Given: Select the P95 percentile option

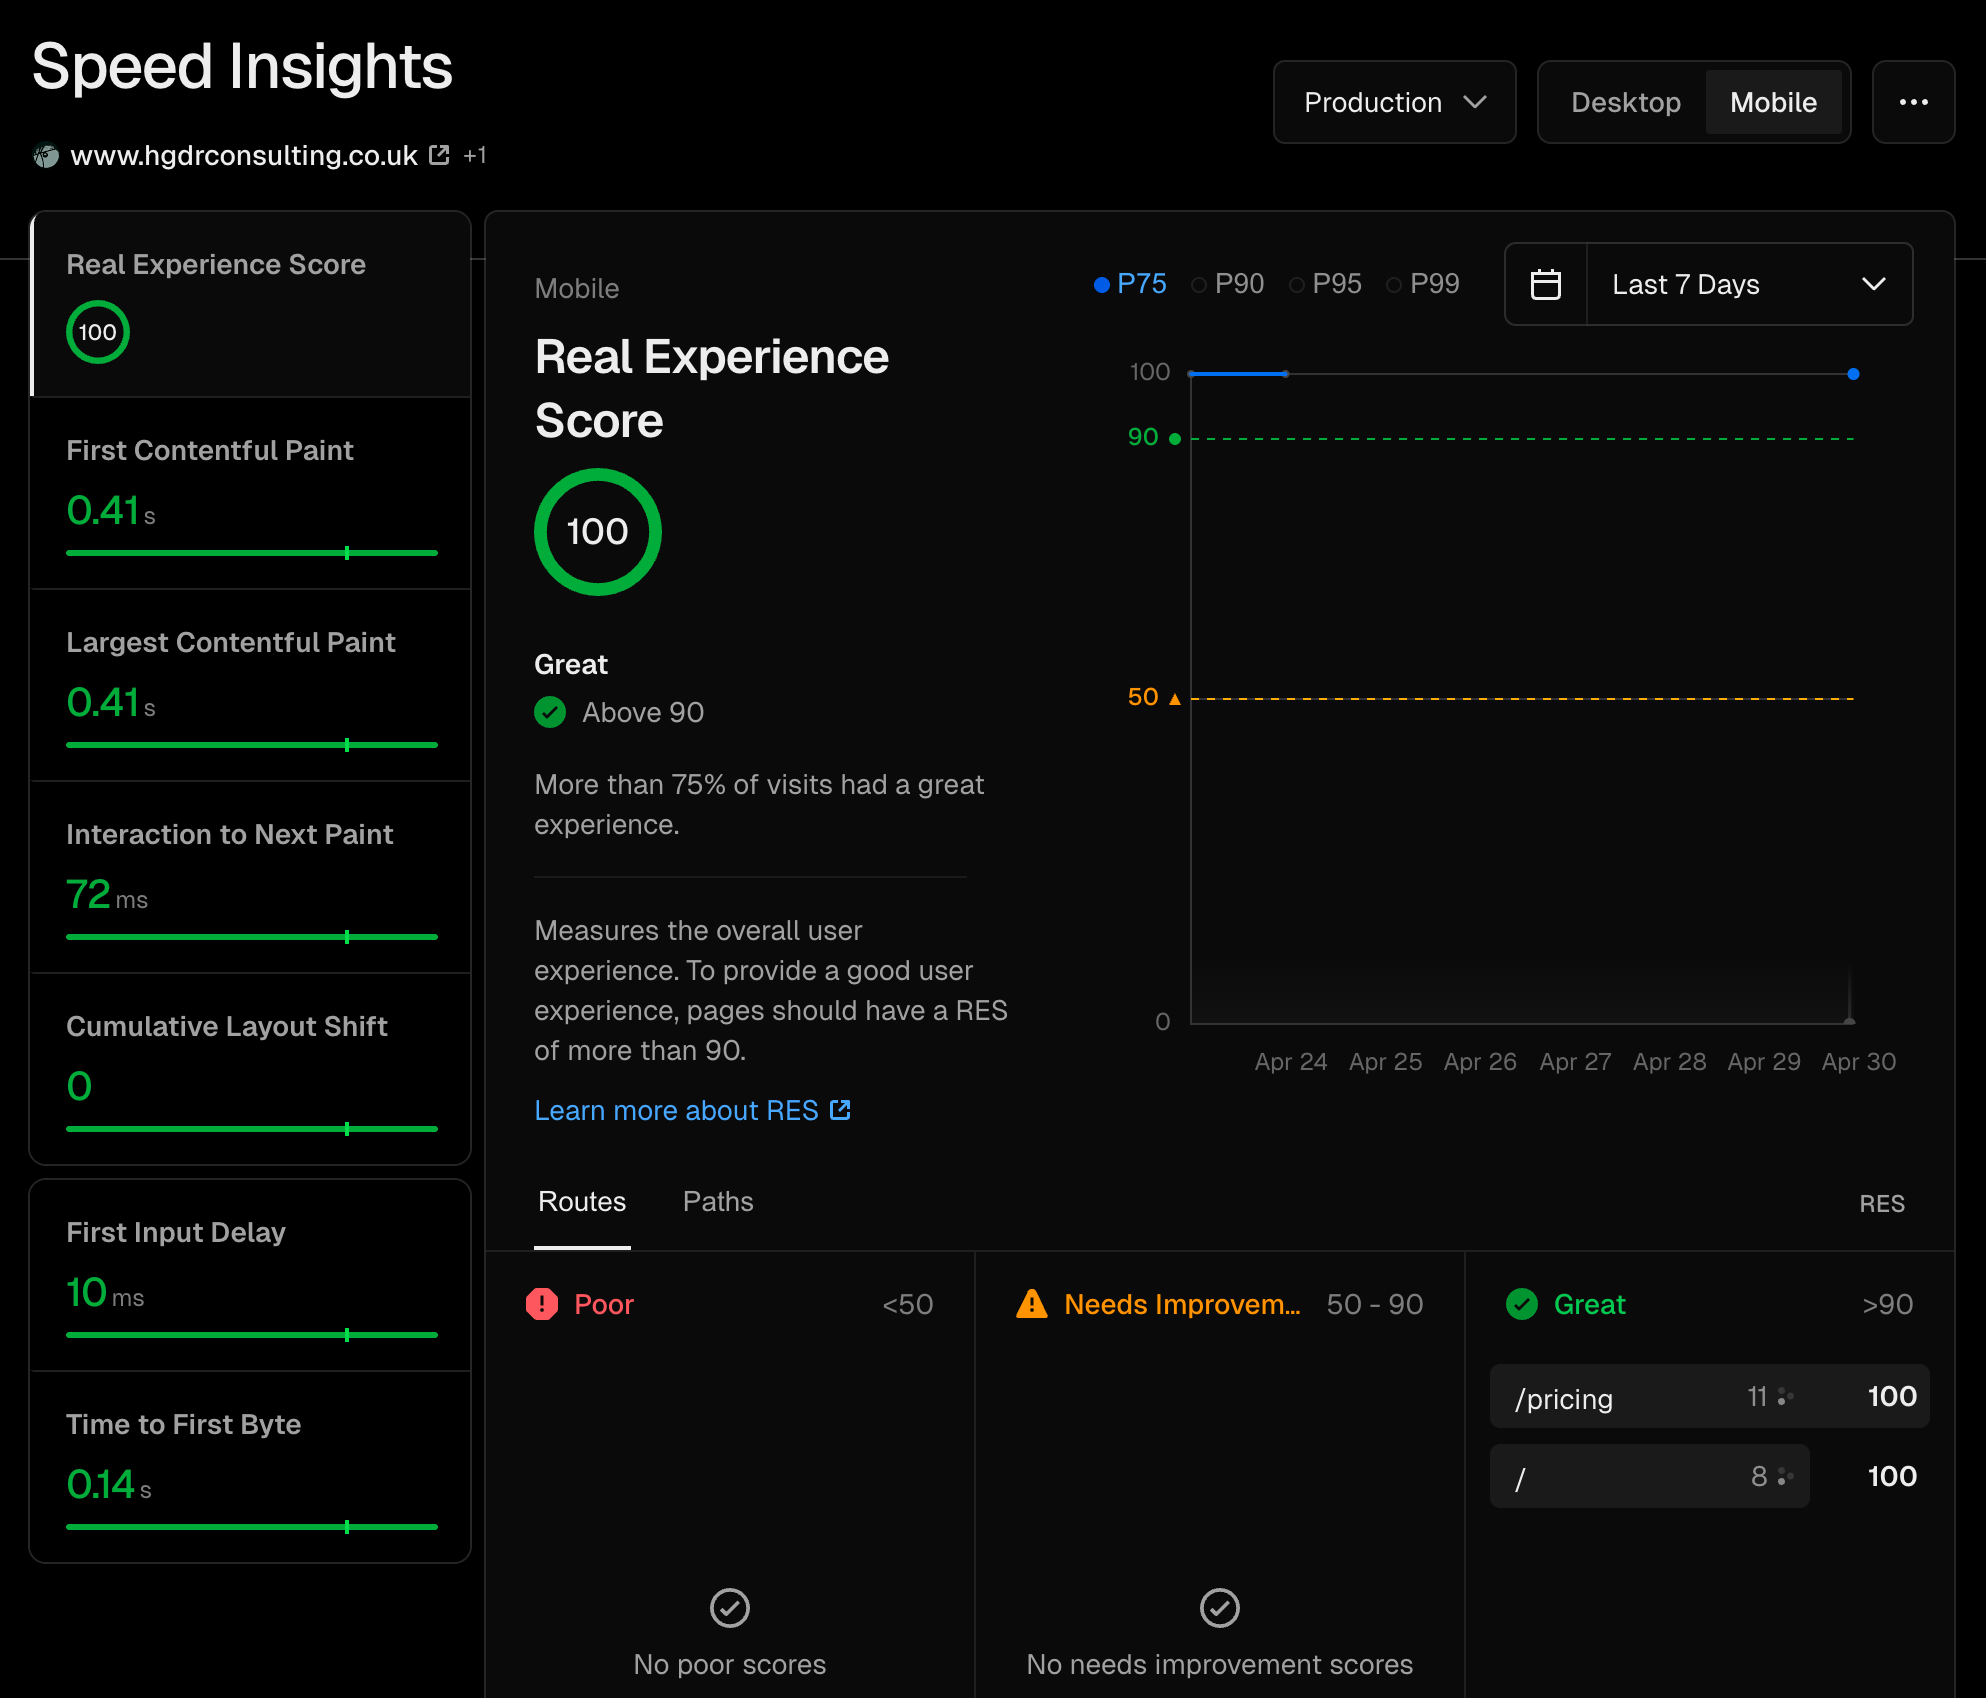Looking at the screenshot, I should [x=1326, y=285].
